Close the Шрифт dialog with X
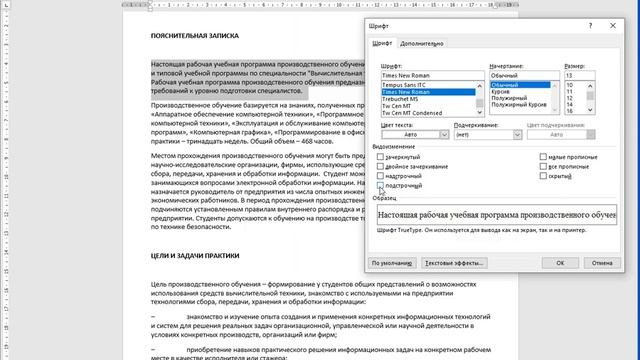 [613, 26]
